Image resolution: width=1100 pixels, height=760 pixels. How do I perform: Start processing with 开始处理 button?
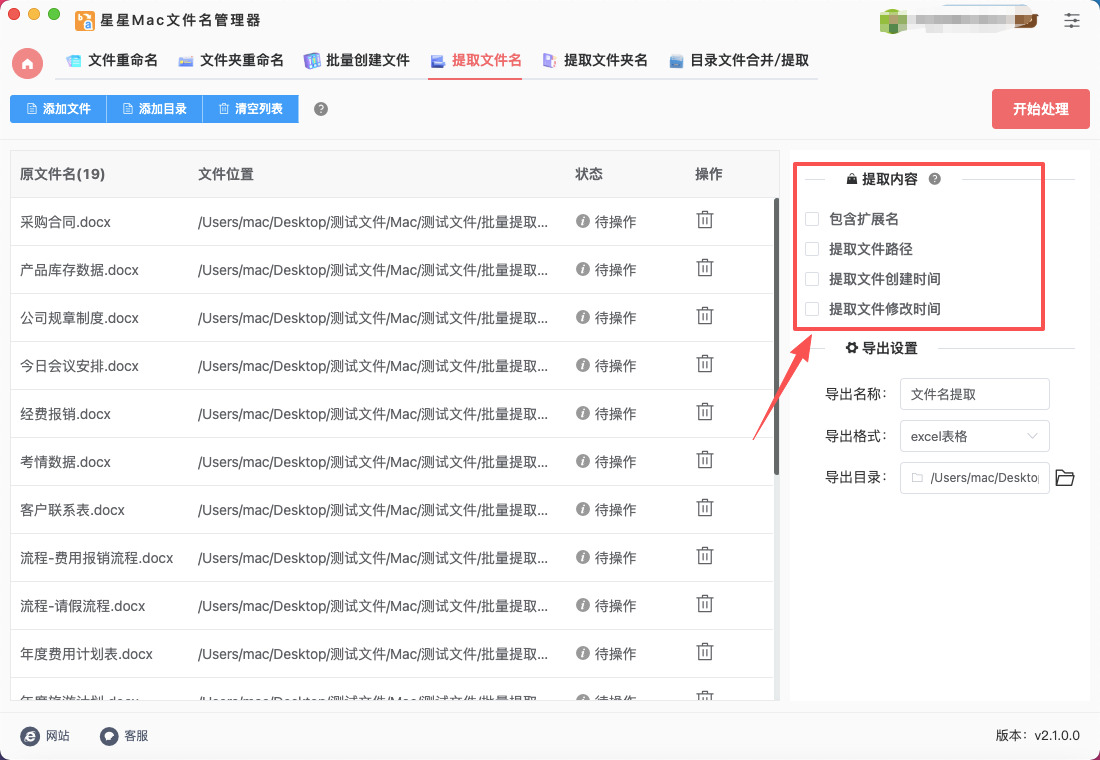coord(1040,109)
